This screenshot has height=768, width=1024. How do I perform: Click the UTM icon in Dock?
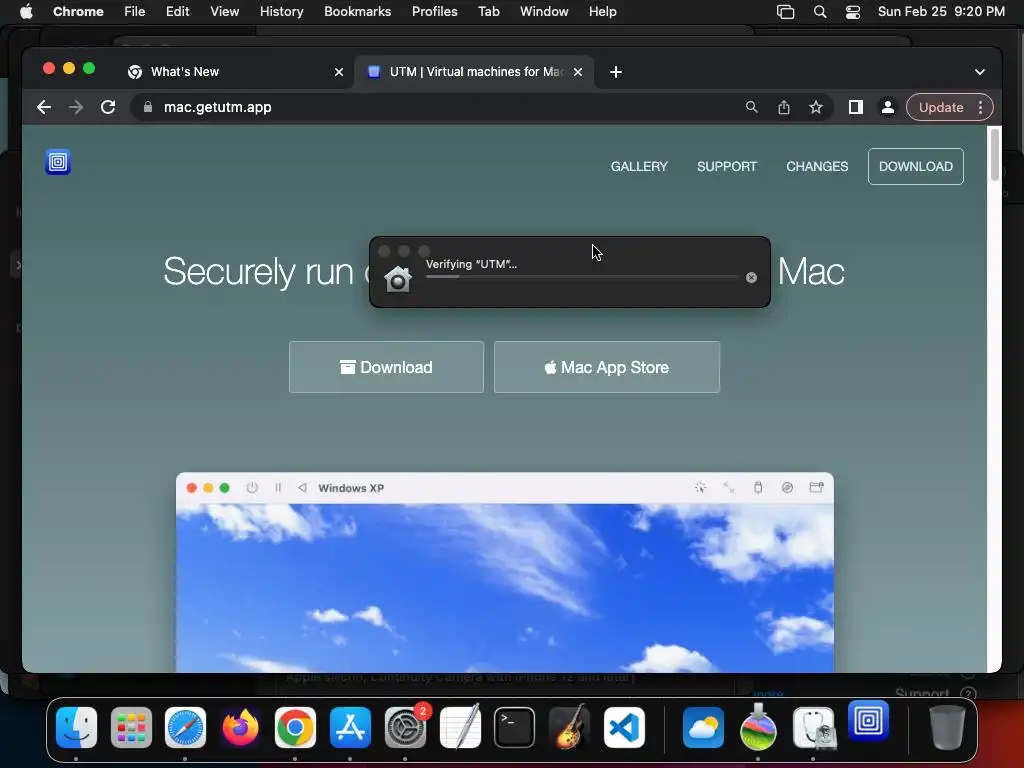tap(869, 721)
